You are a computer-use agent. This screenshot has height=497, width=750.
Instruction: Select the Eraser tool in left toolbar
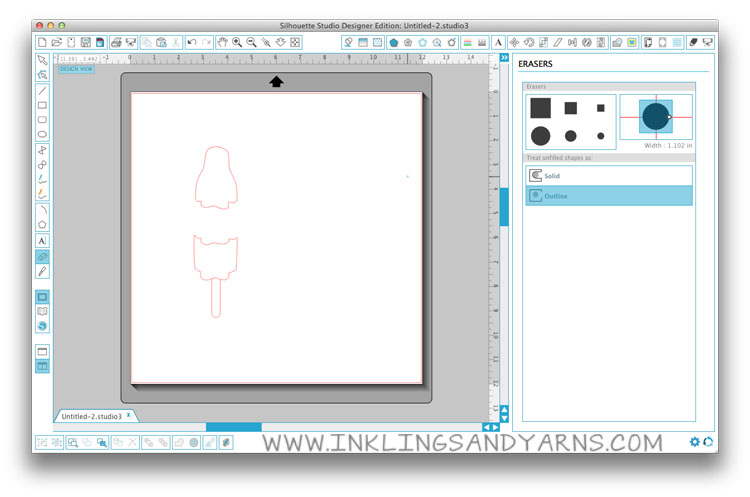point(42,256)
